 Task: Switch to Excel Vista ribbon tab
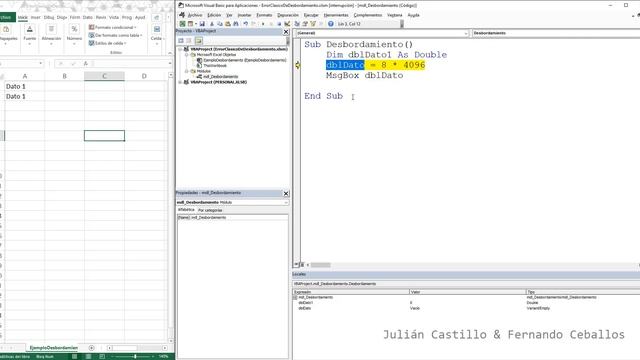[x=114, y=18]
